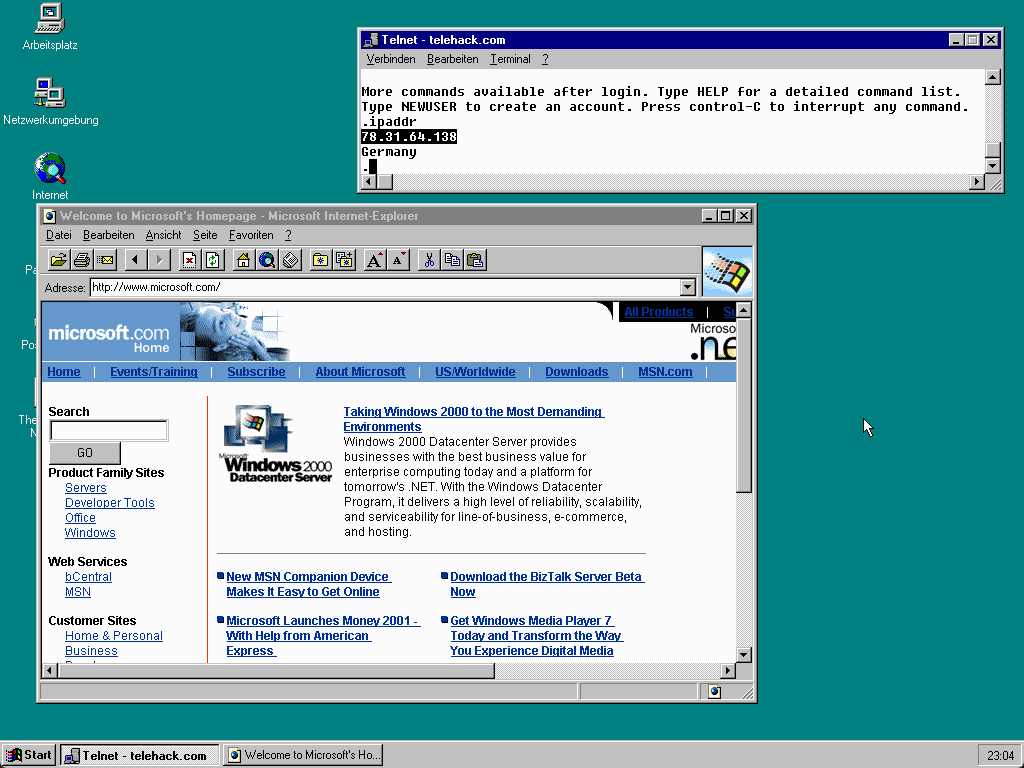This screenshot has height=768, width=1024.
Task: Open the MSN.com navigation link
Action: tap(665, 372)
